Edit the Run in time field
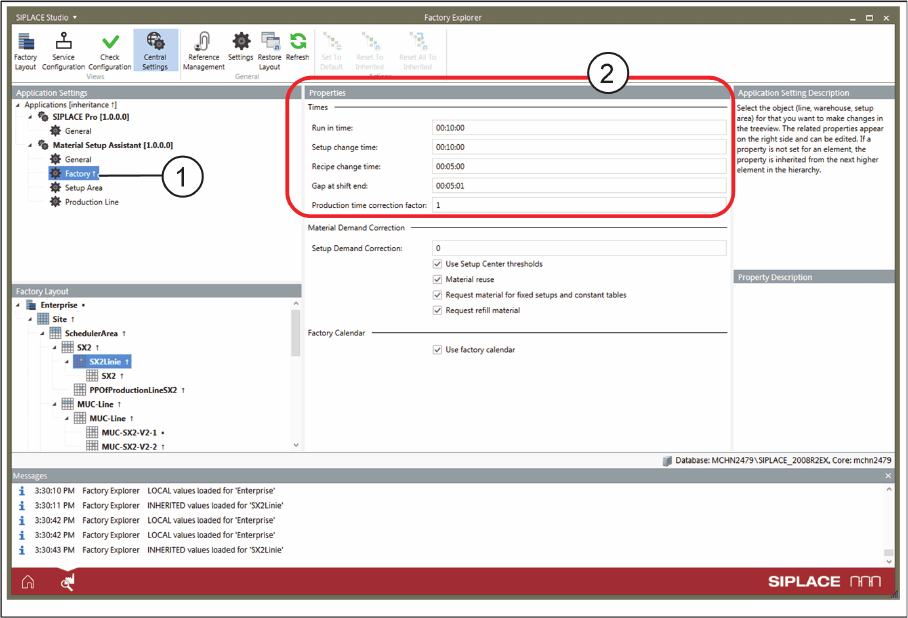 point(579,128)
